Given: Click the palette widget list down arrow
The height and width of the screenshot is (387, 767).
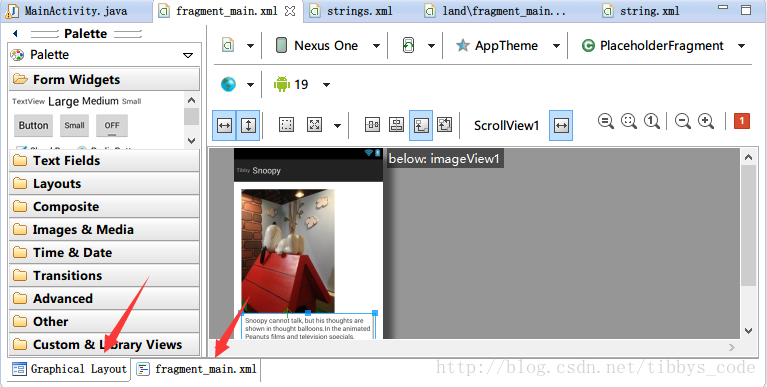Looking at the screenshot, I should pos(191,140).
